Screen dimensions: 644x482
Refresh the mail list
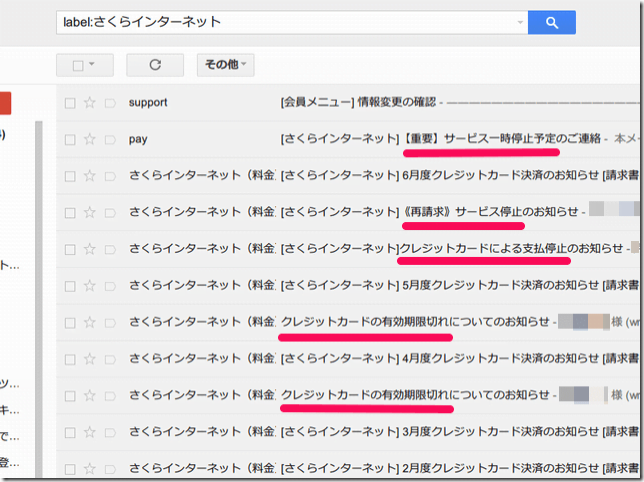(155, 65)
